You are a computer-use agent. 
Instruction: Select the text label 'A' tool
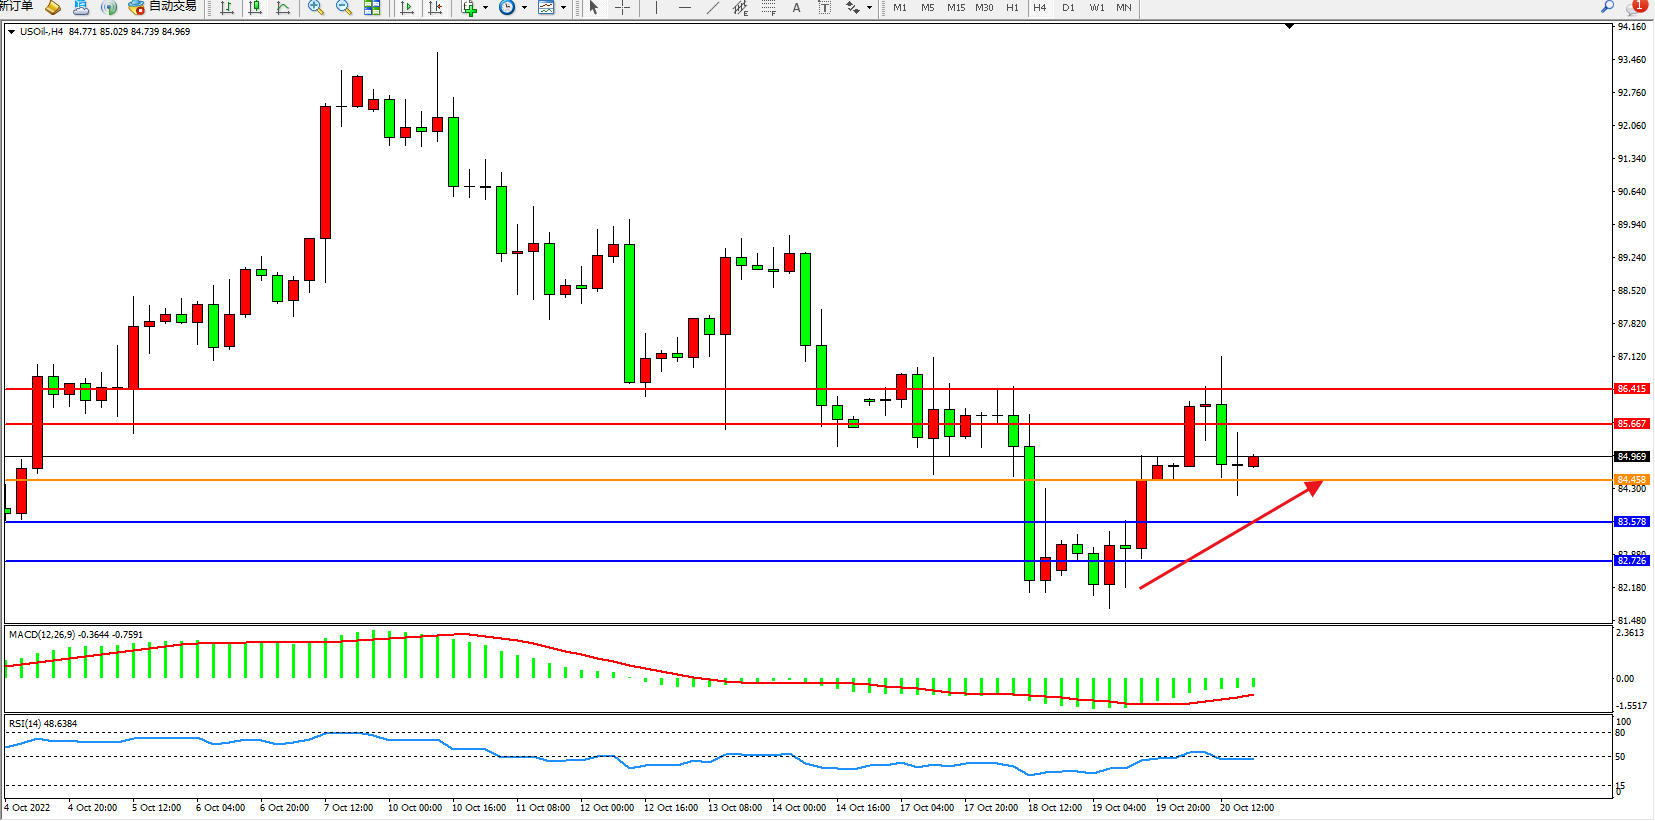796,8
